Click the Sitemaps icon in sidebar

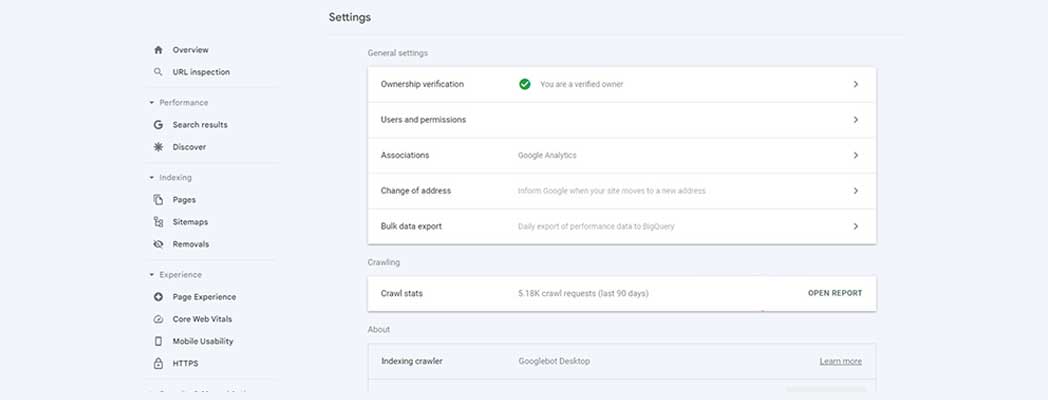158,222
